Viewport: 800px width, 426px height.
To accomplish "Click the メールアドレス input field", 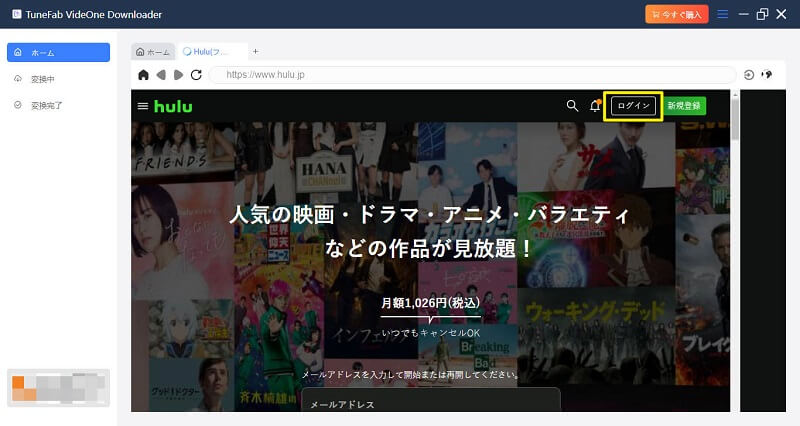I will click(x=431, y=399).
